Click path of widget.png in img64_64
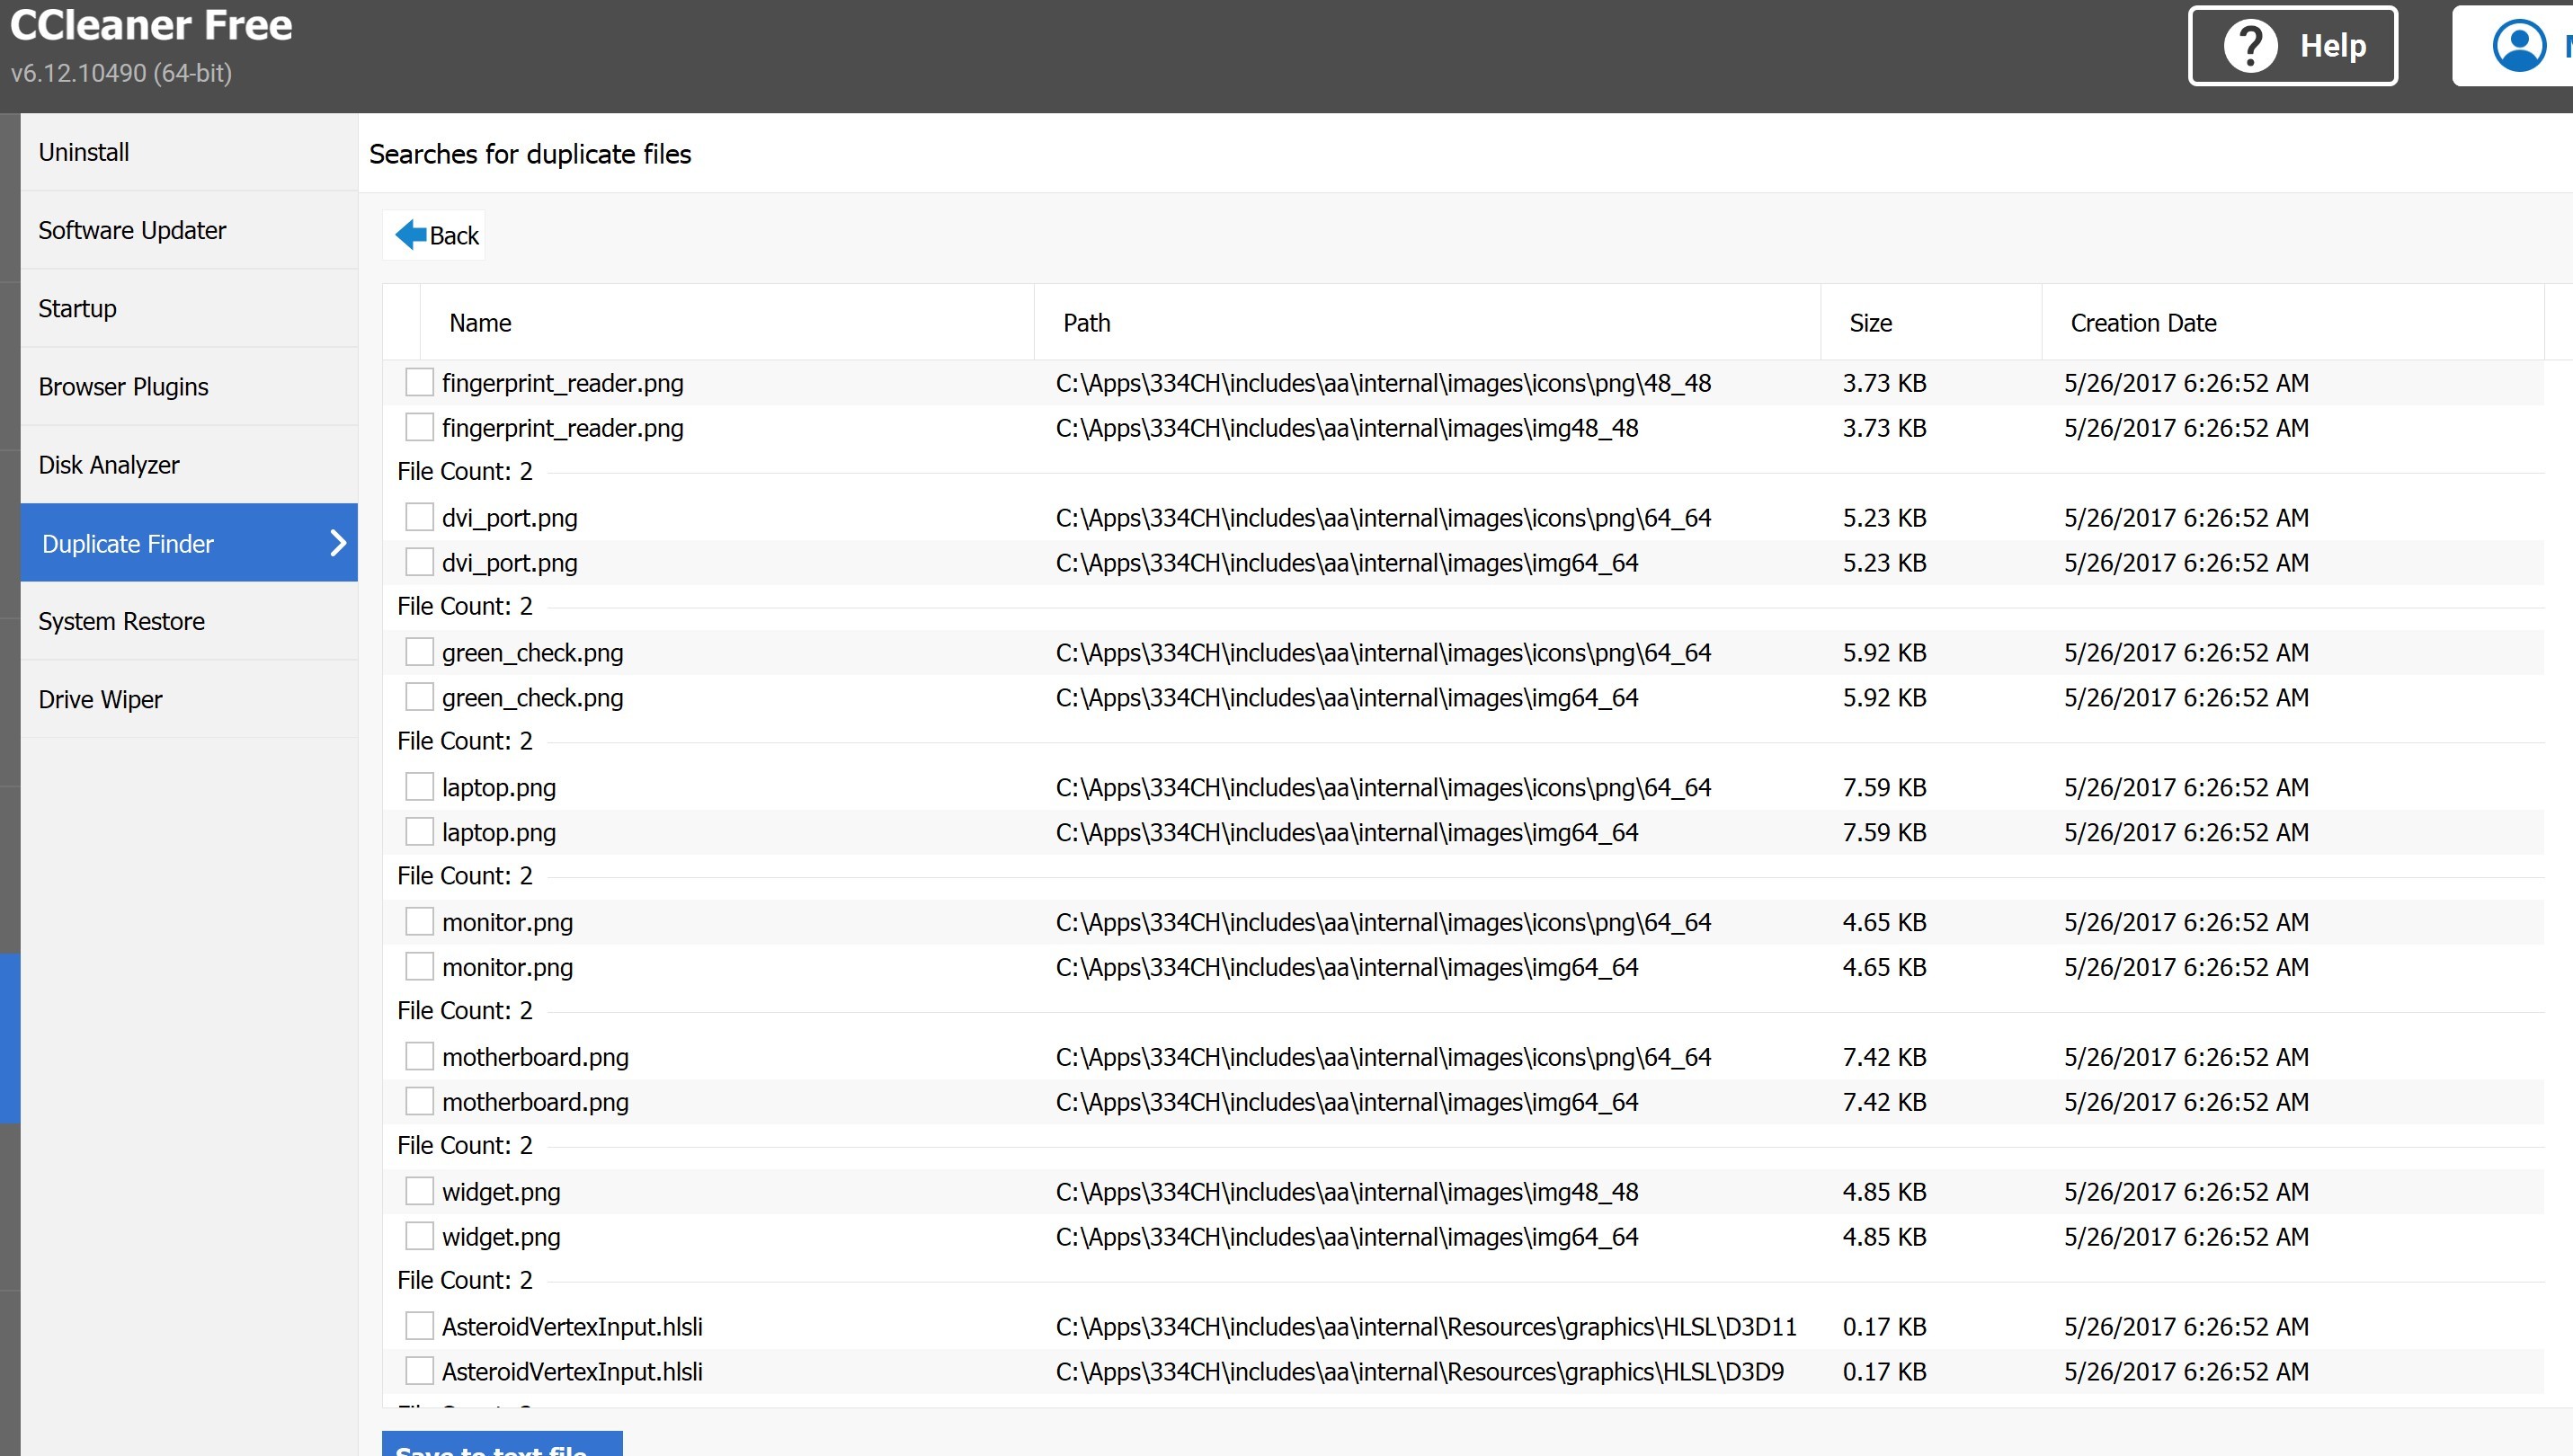The image size is (2573, 1456). [x=1347, y=1237]
